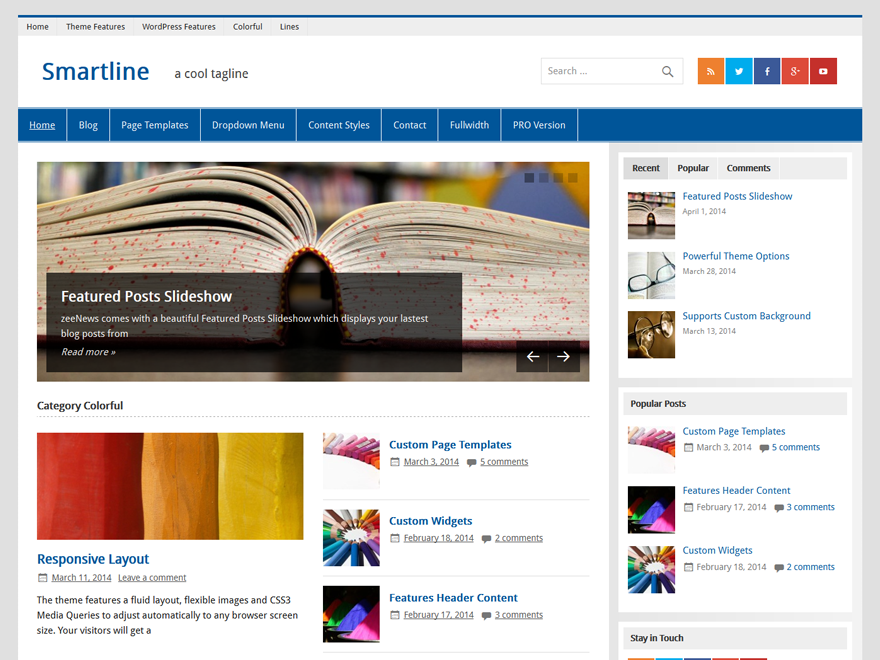The height and width of the screenshot is (660, 880).
Task: Open WordPress Features in top menu
Action: pyautogui.click(x=178, y=26)
